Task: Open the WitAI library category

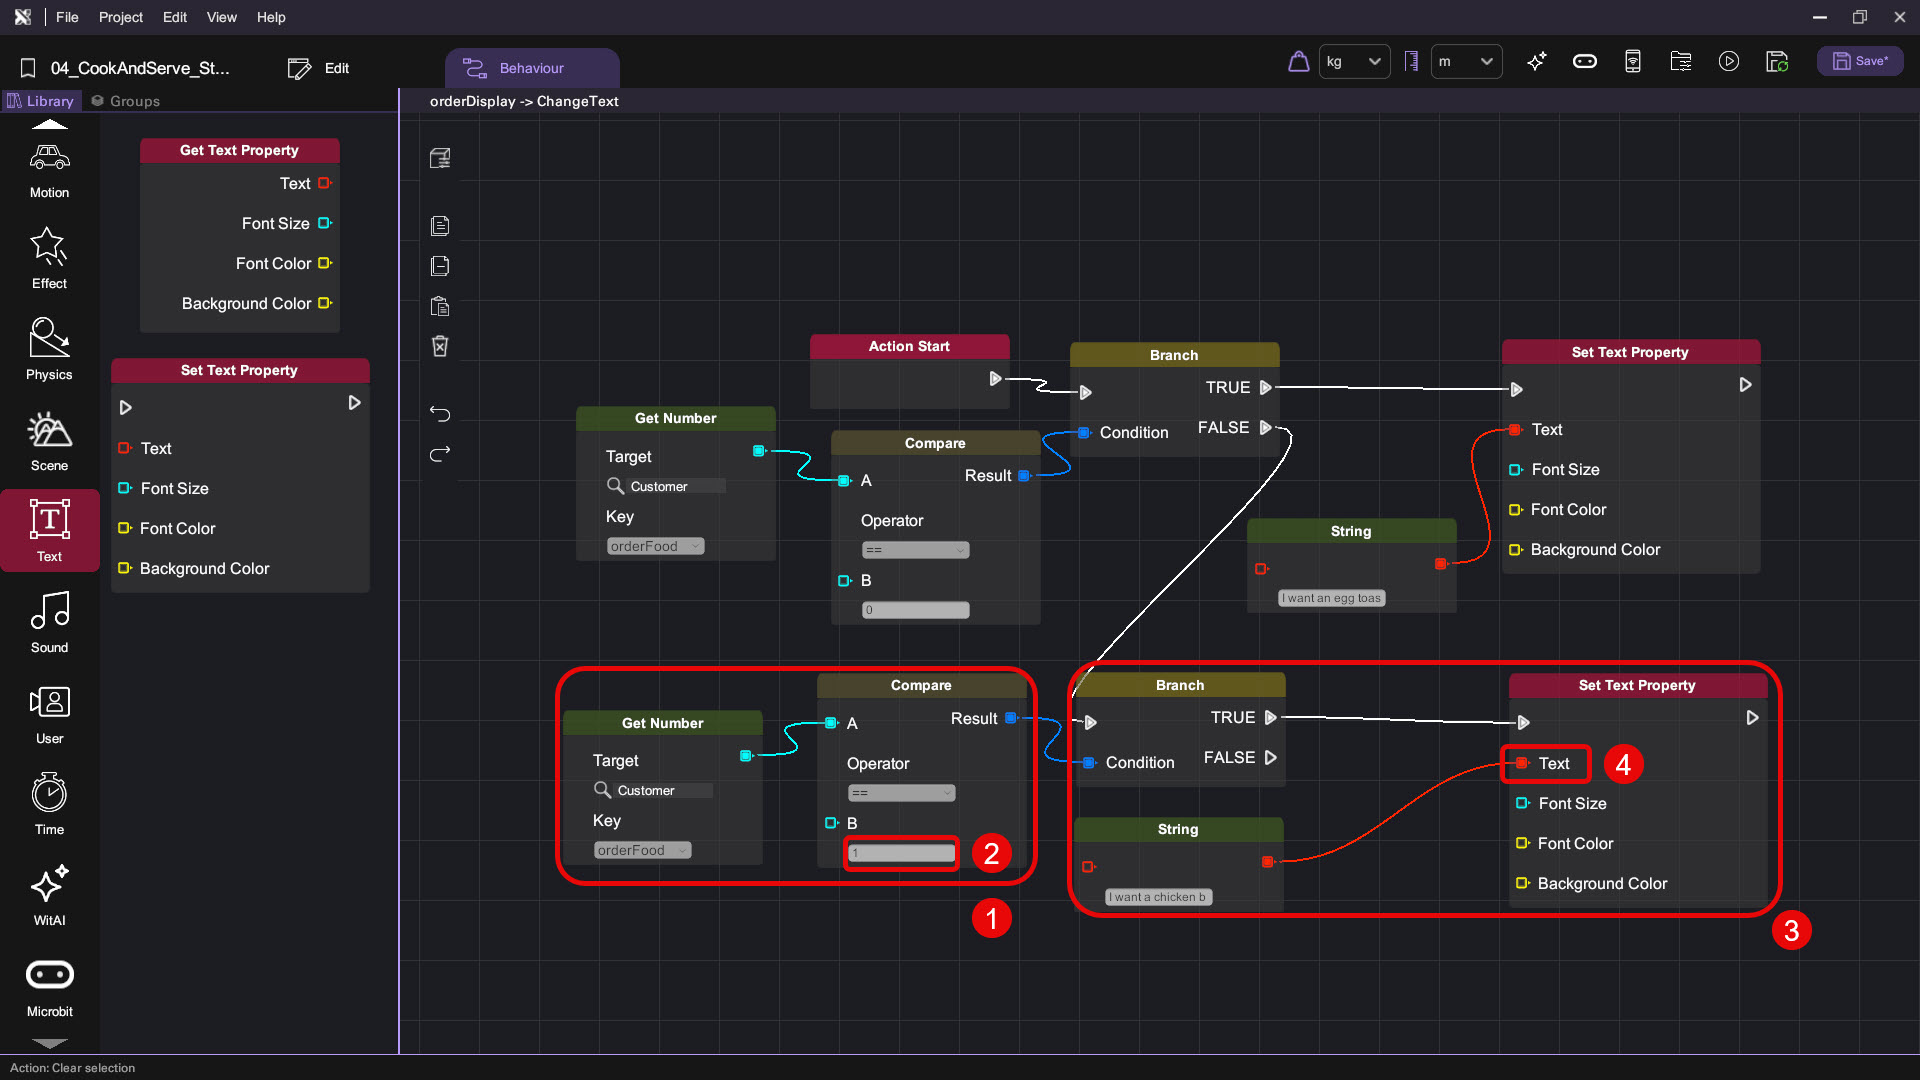Action: click(49, 895)
